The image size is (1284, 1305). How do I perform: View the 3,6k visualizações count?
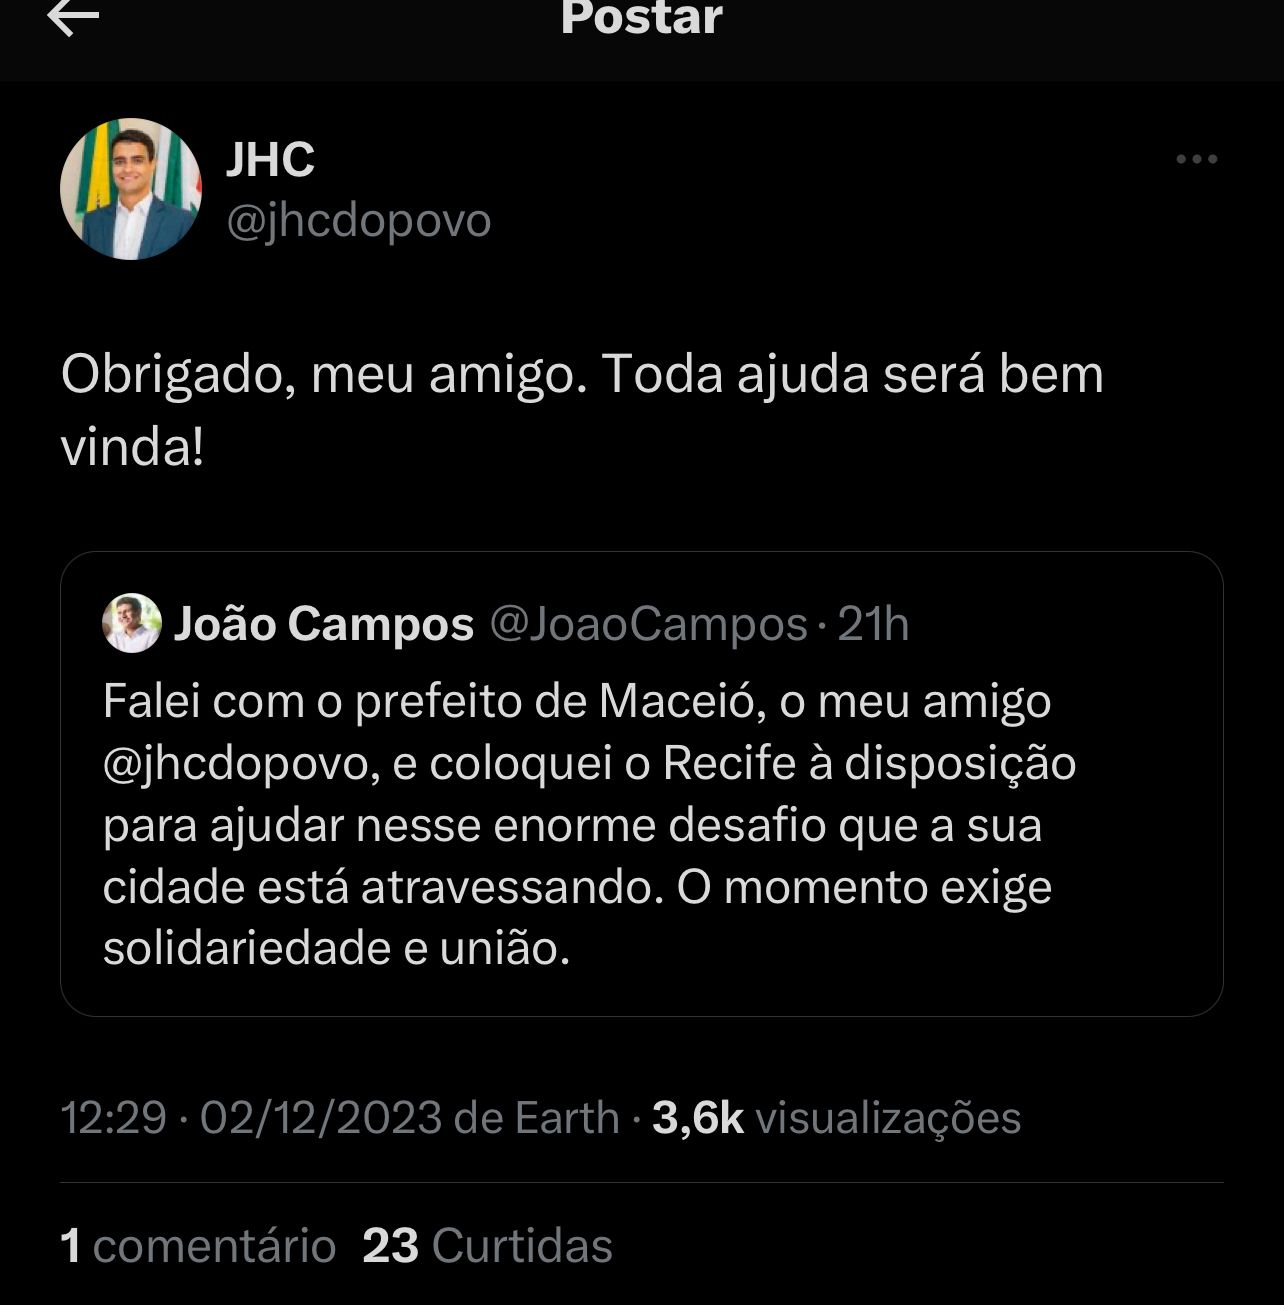pos(836,1117)
